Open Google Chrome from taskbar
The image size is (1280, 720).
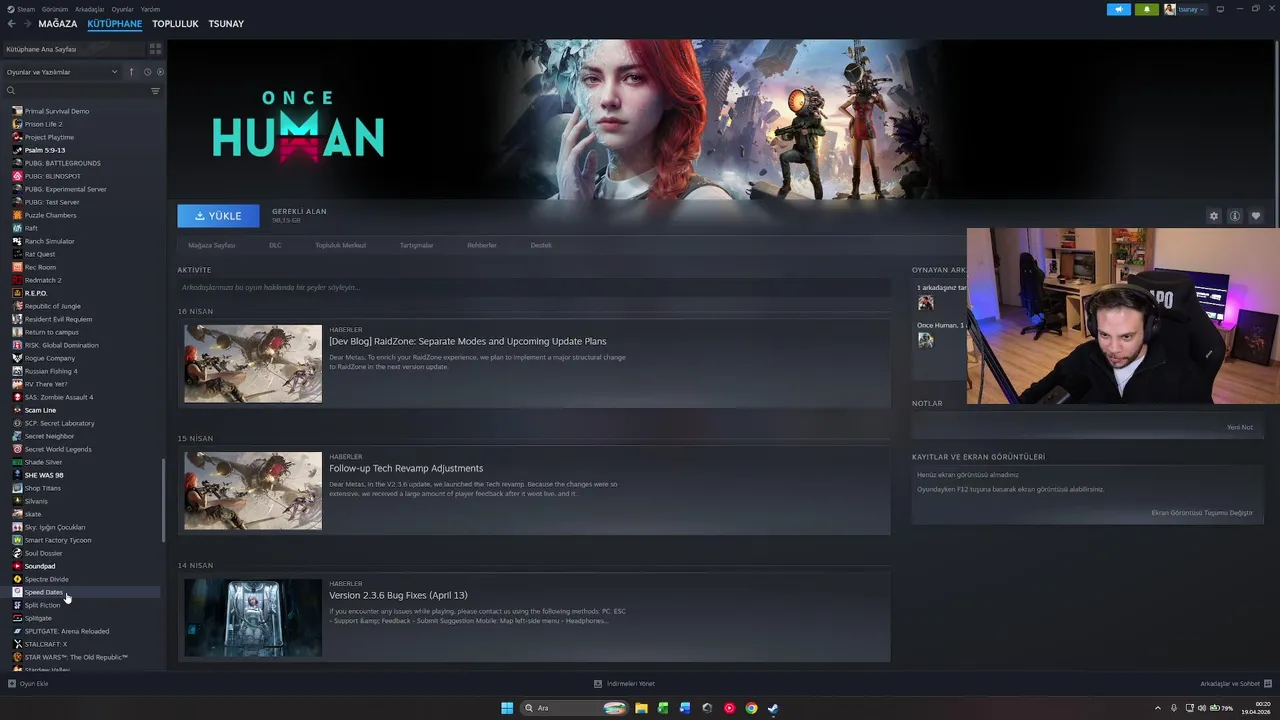751,708
